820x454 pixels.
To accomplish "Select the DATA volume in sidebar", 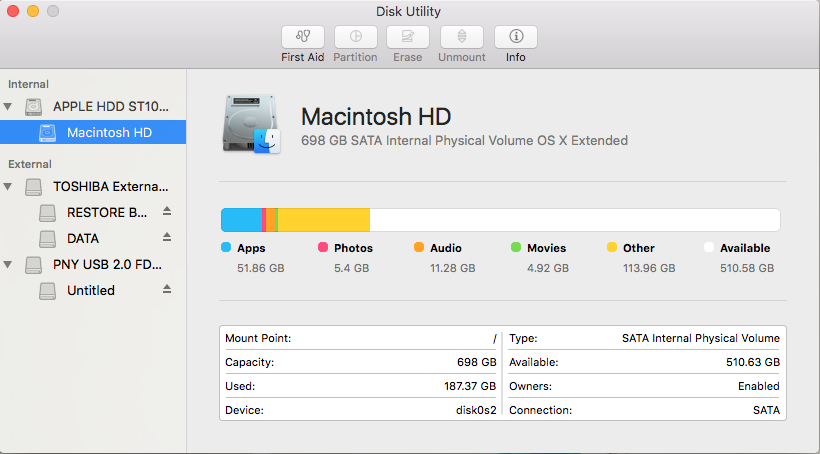I will [x=83, y=238].
